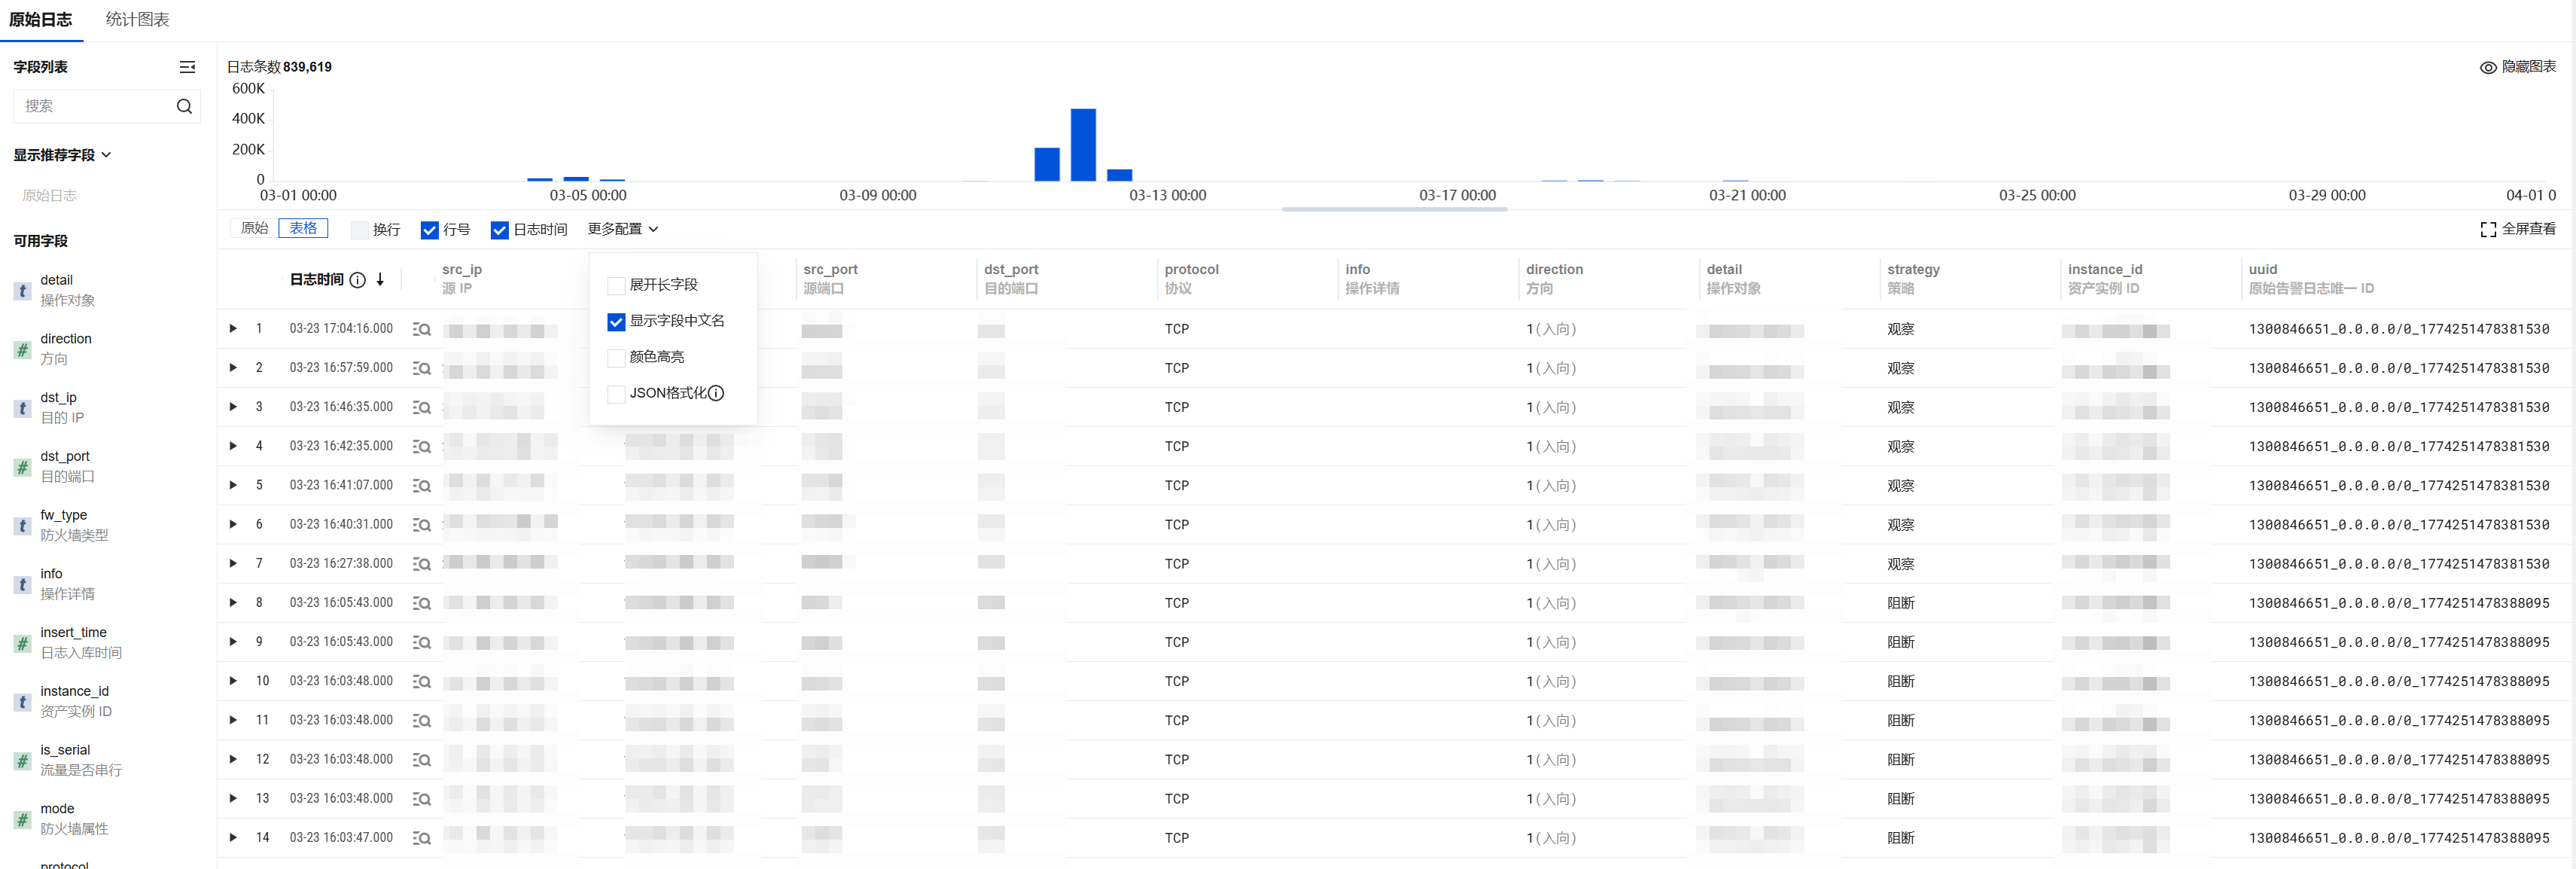
Task: Hide the chart using the eye icon
Action: (x=2488, y=67)
